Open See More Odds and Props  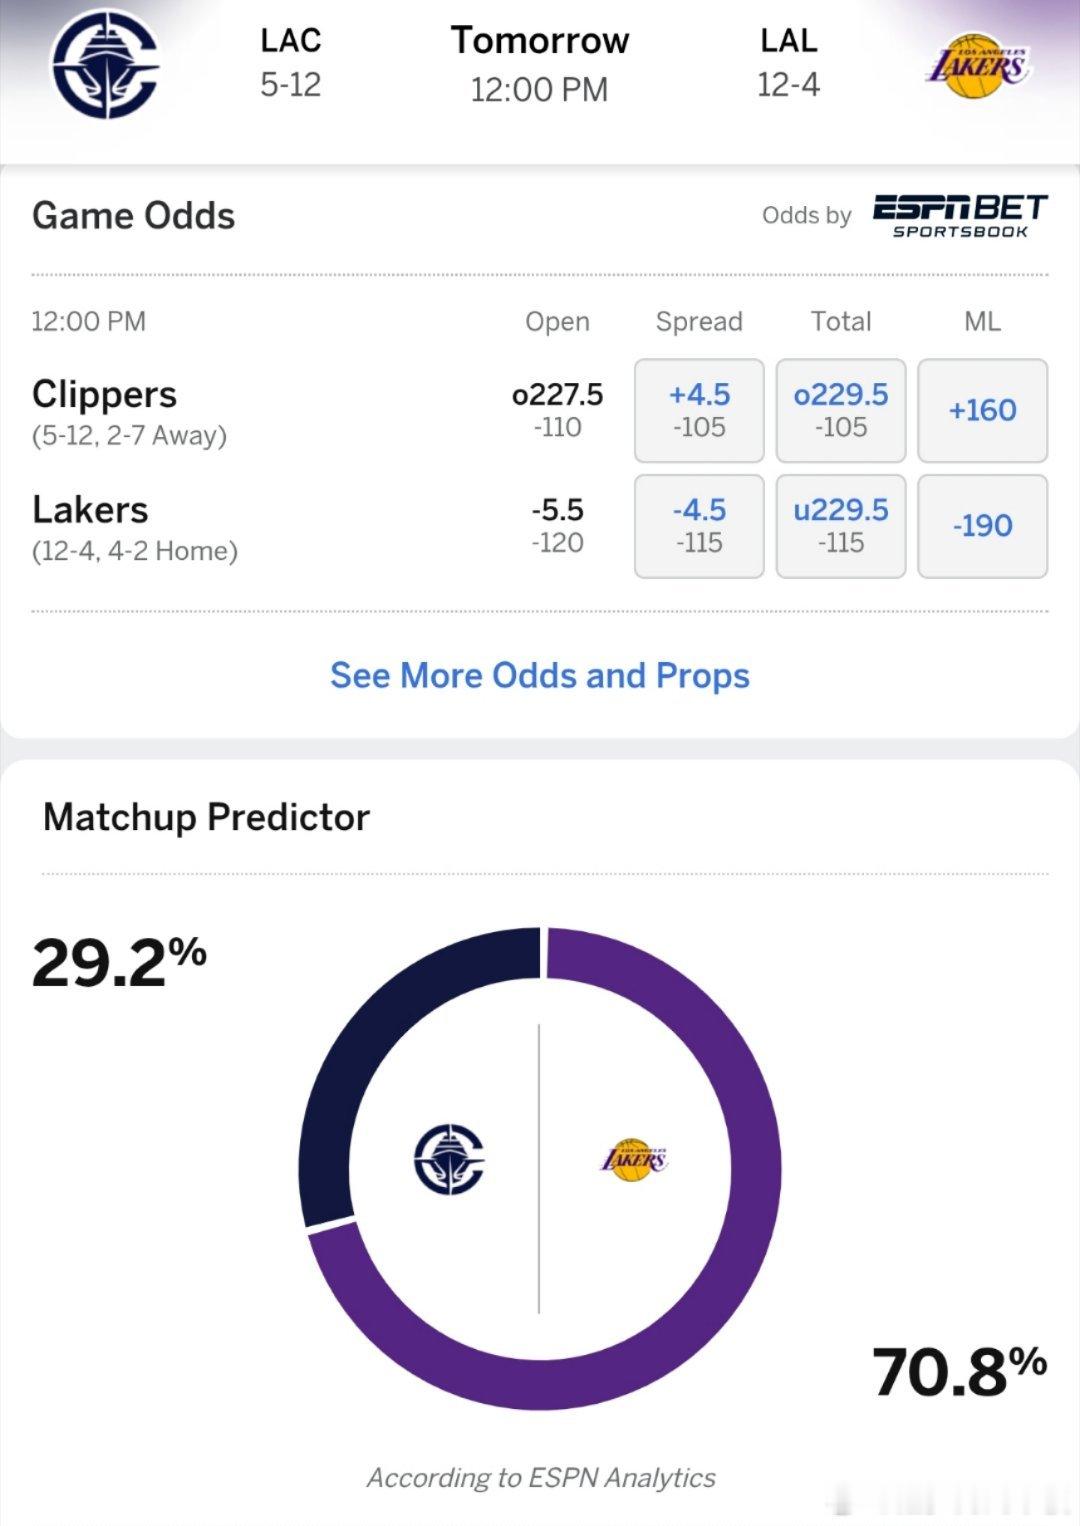coord(540,676)
